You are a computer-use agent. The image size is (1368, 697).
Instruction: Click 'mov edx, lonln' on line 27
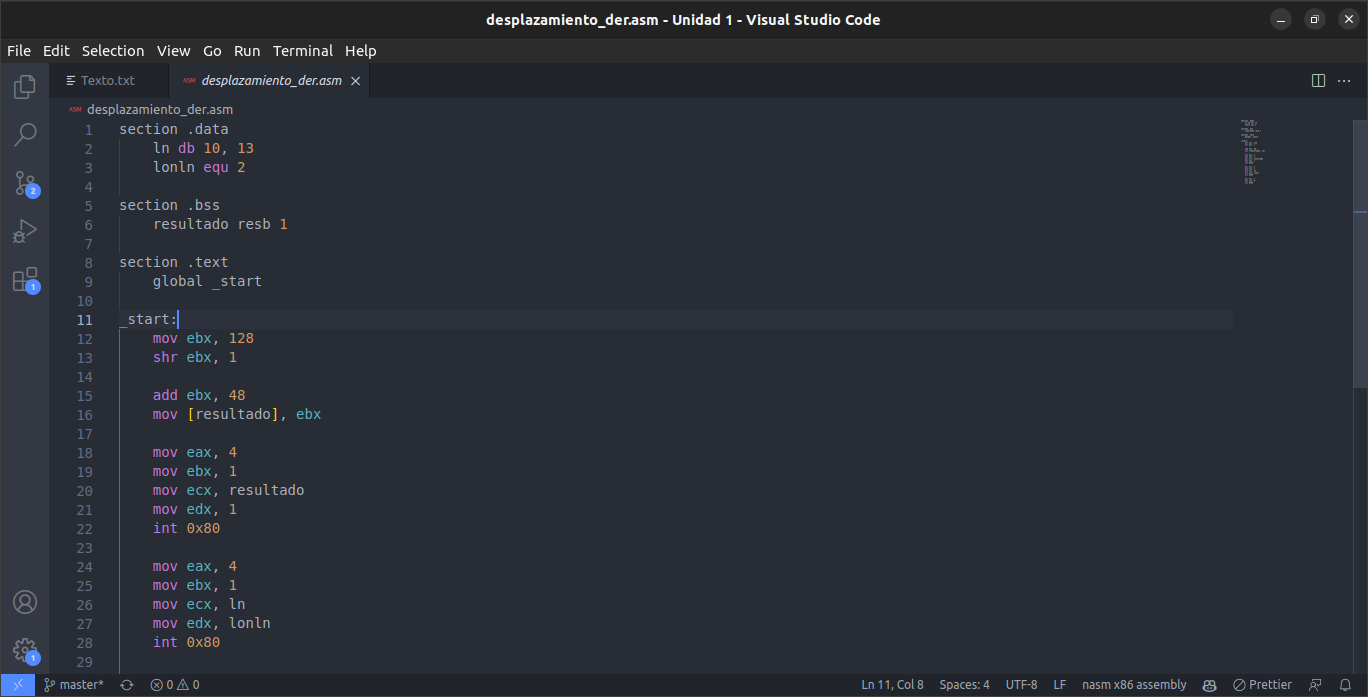tap(212, 623)
